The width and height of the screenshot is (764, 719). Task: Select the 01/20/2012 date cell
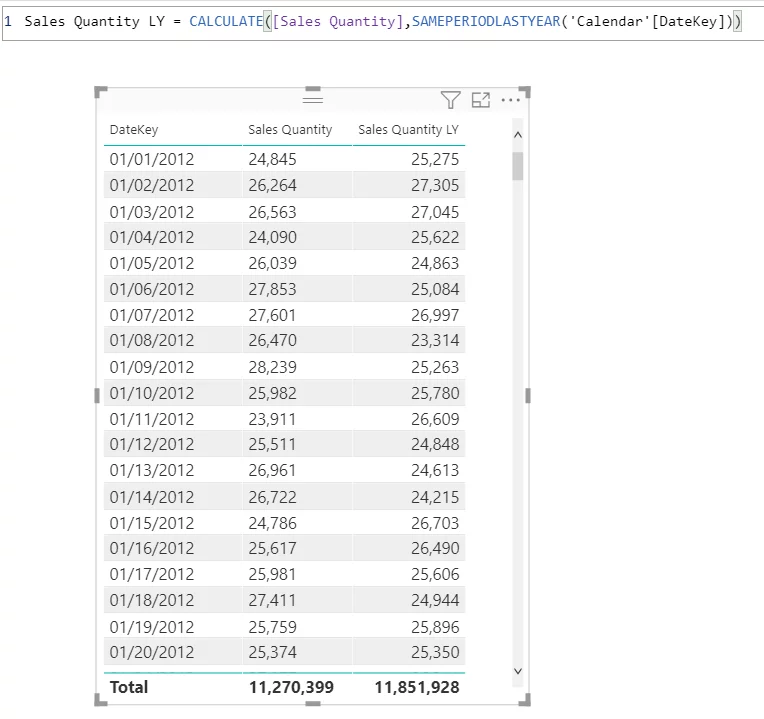[152, 652]
